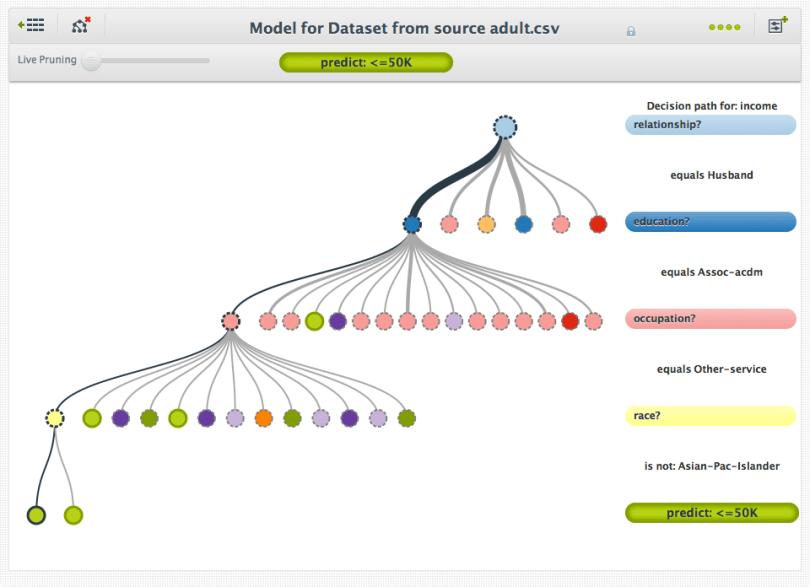Open the create new model icon at top right
Screen dimensions: 810x587
pos(777,25)
